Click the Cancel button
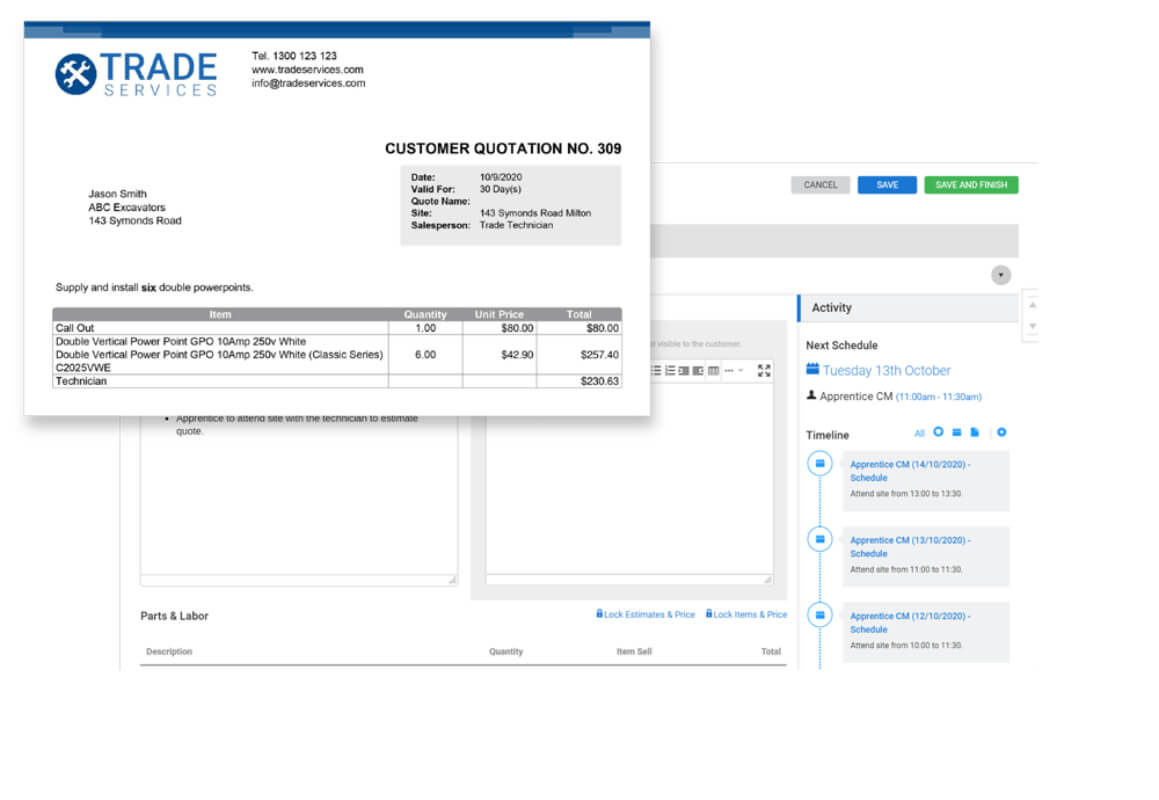The height and width of the screenshot is (800, 1159). coord(820,185)
